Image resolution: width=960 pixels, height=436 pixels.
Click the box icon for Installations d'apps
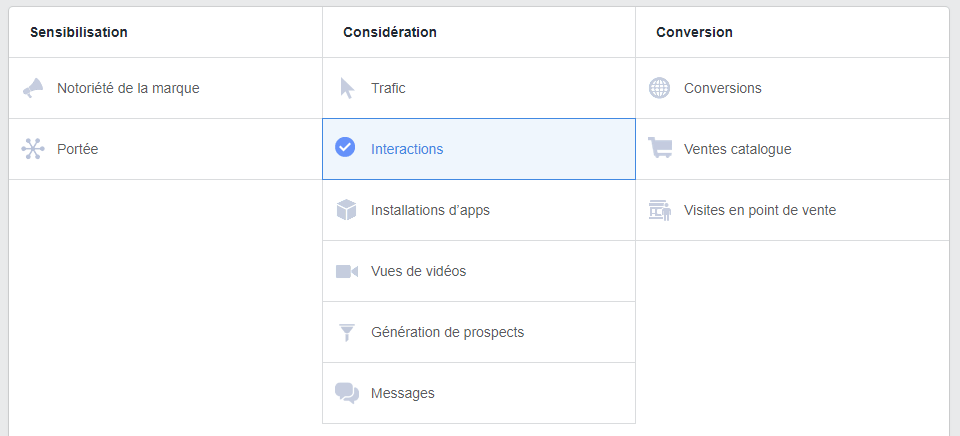pos(347,210)
